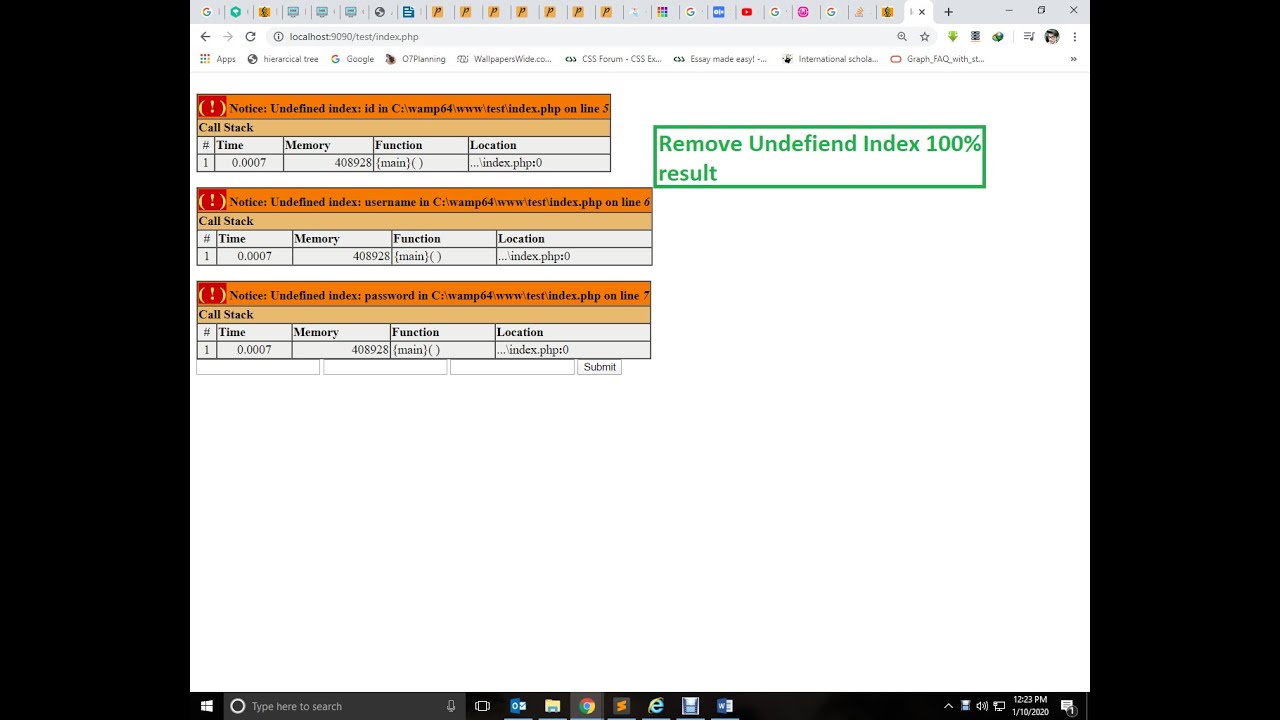Open File Explorer from the taskbar
The image size is (1280, 720).
[x=552, y=706]
